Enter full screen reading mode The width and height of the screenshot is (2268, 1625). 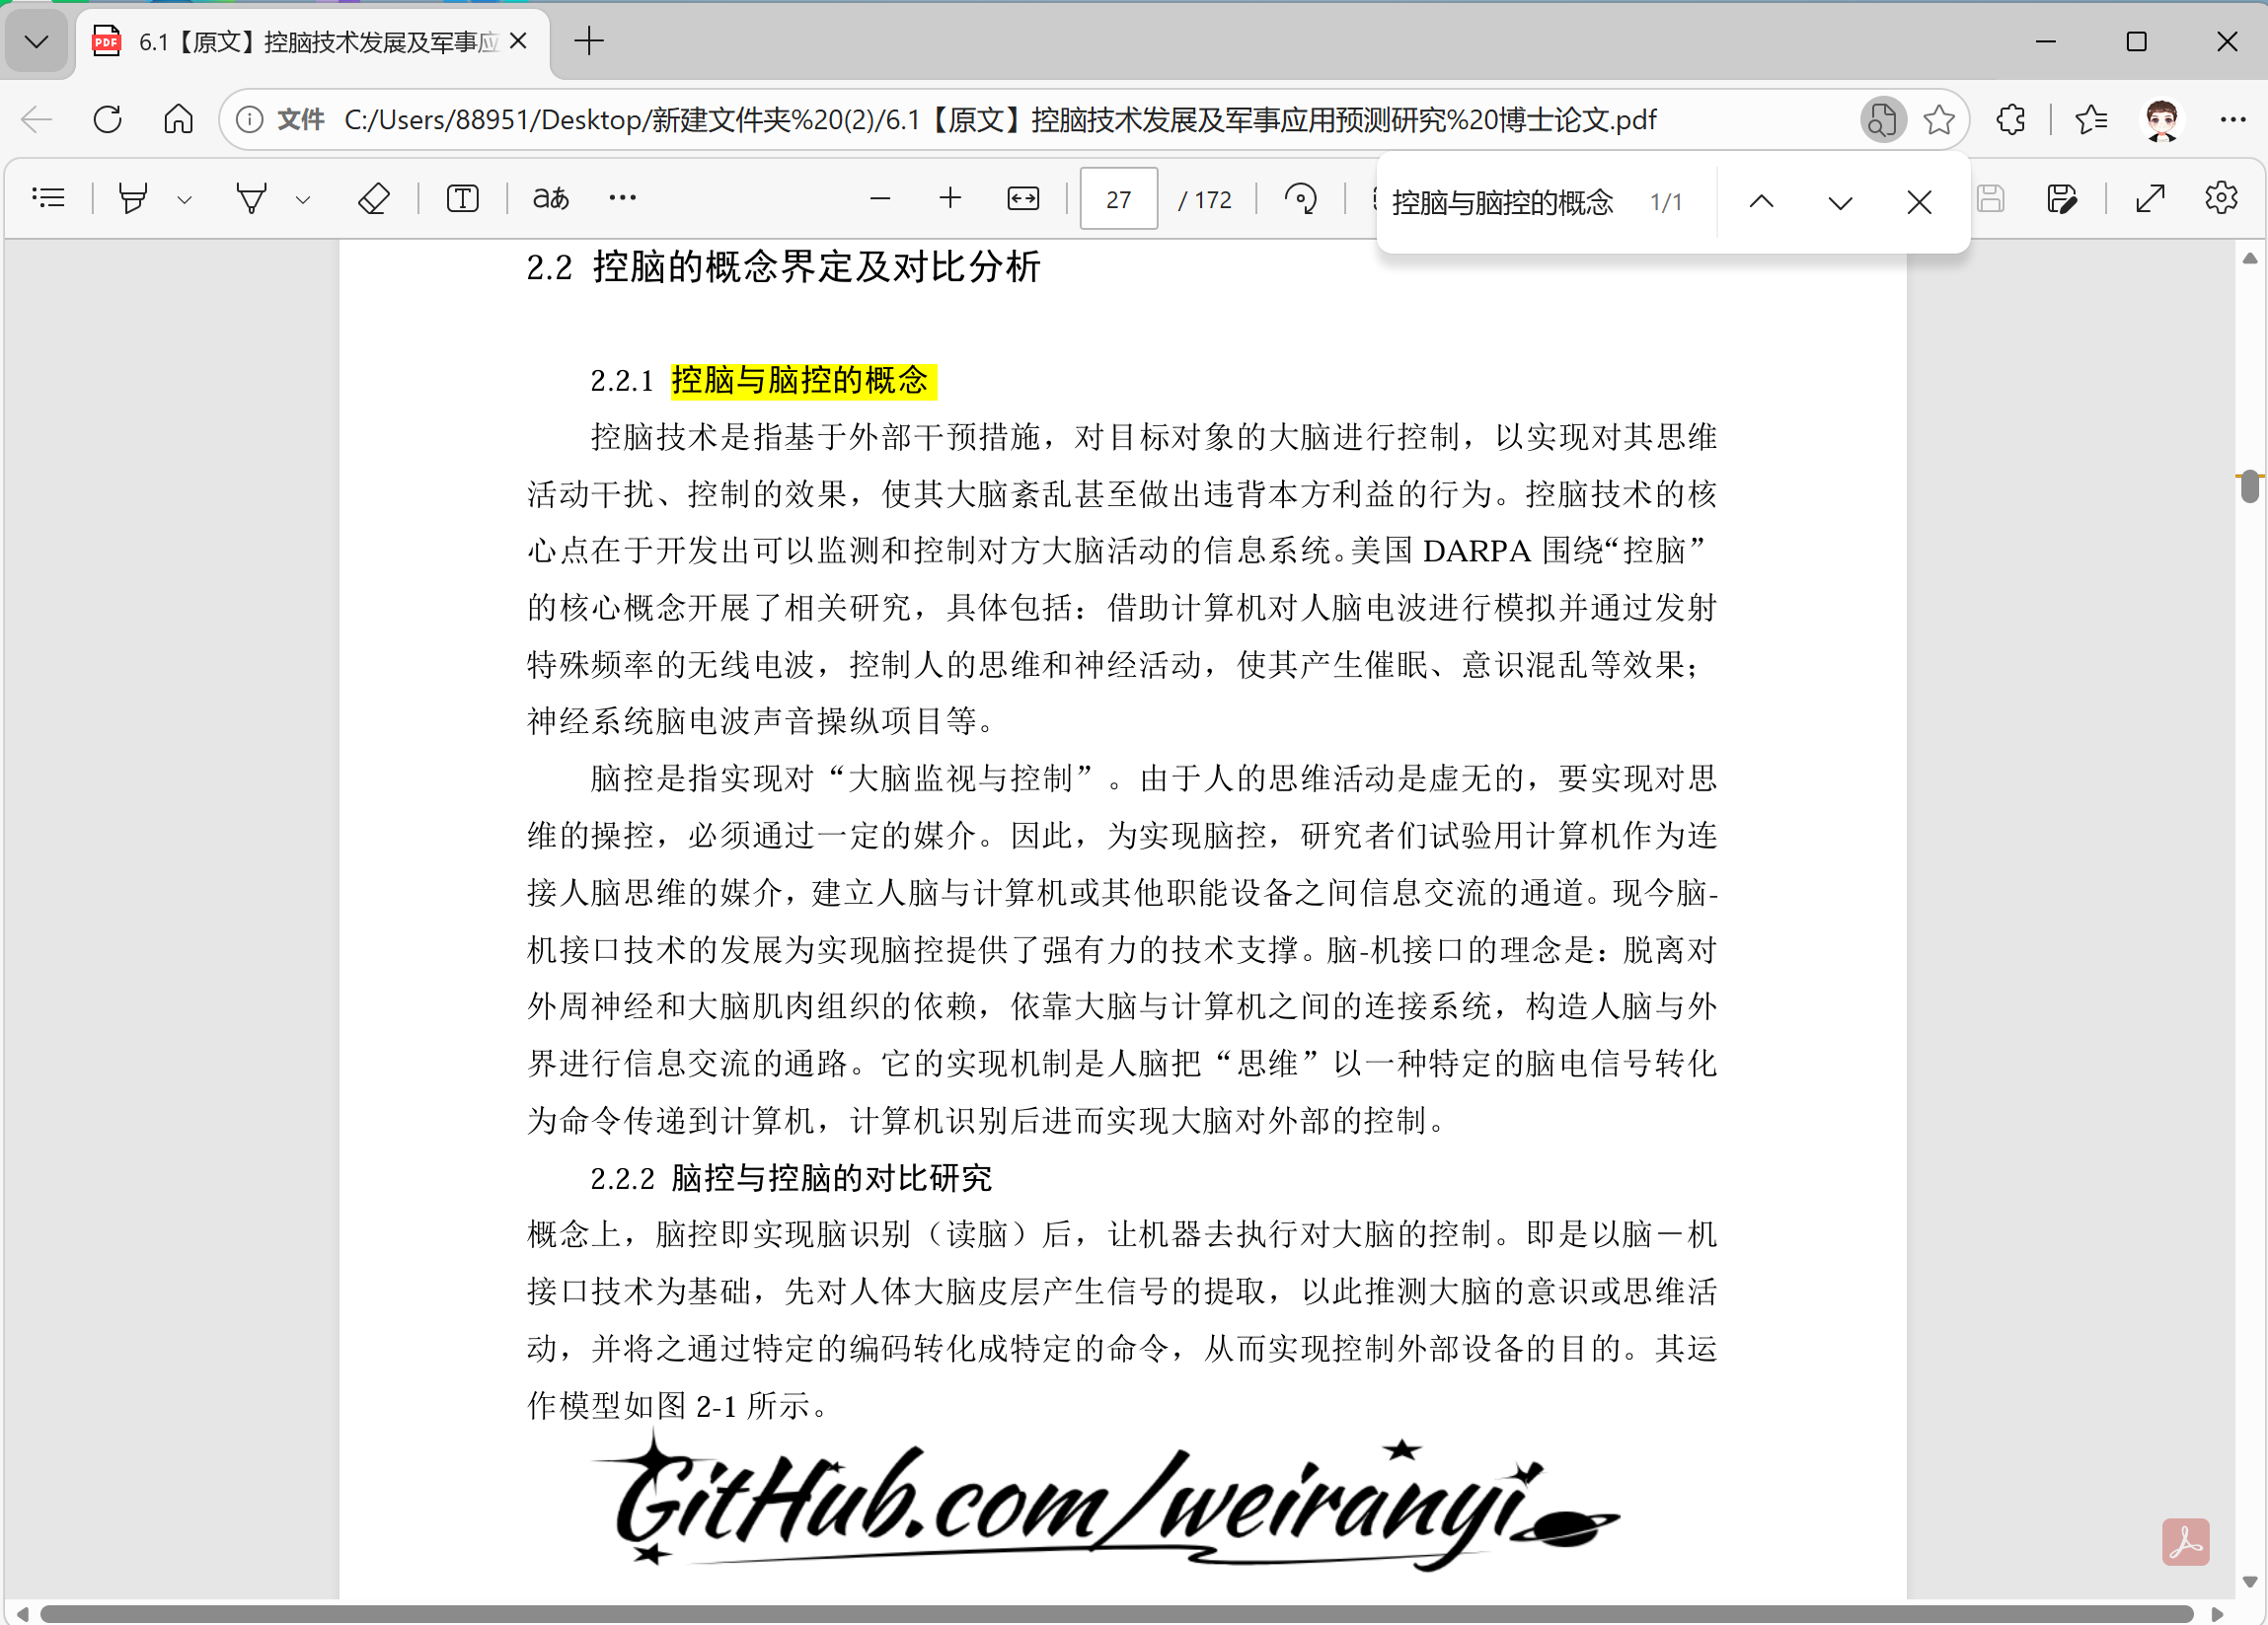(x=2151, y=199)
